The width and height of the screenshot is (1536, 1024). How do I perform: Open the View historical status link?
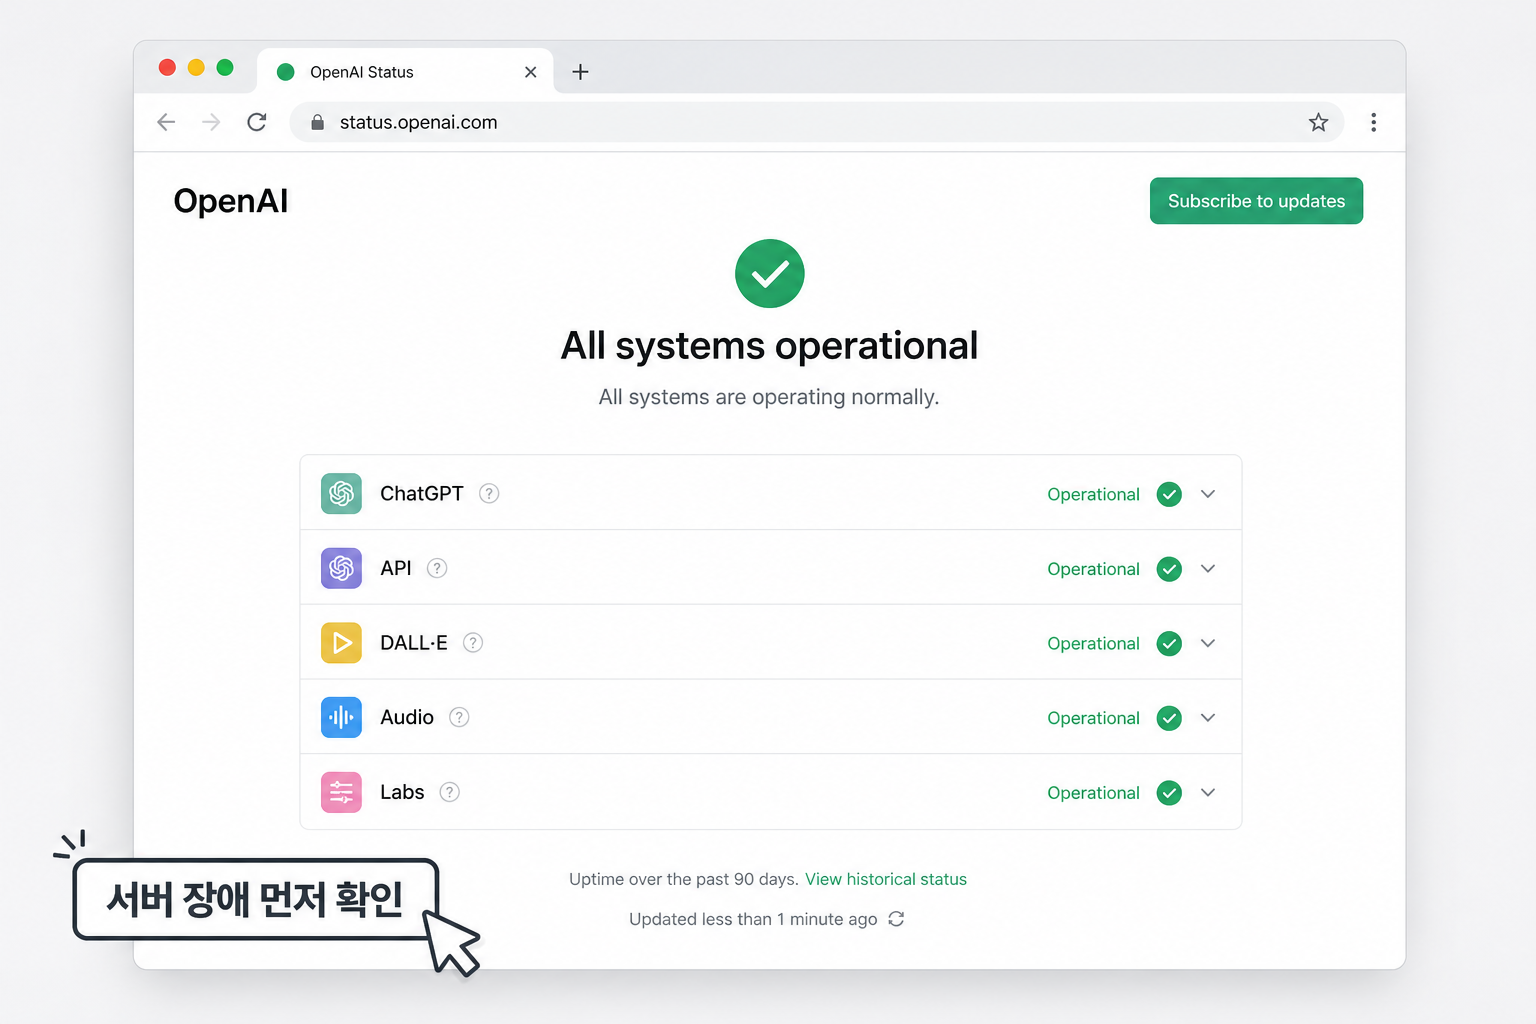pos(886,879)
